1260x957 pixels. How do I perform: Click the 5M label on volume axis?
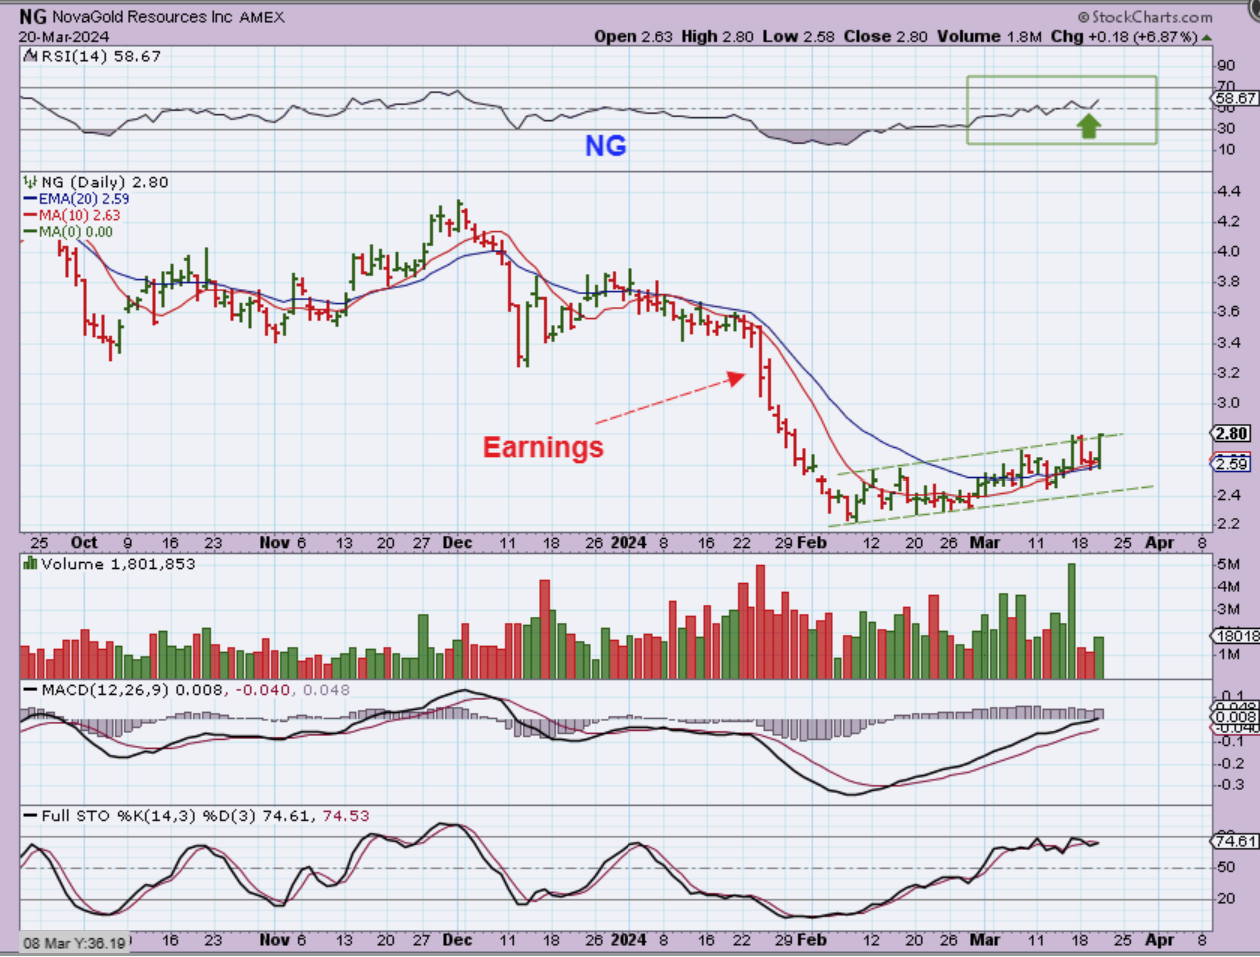coord(1229,565)
